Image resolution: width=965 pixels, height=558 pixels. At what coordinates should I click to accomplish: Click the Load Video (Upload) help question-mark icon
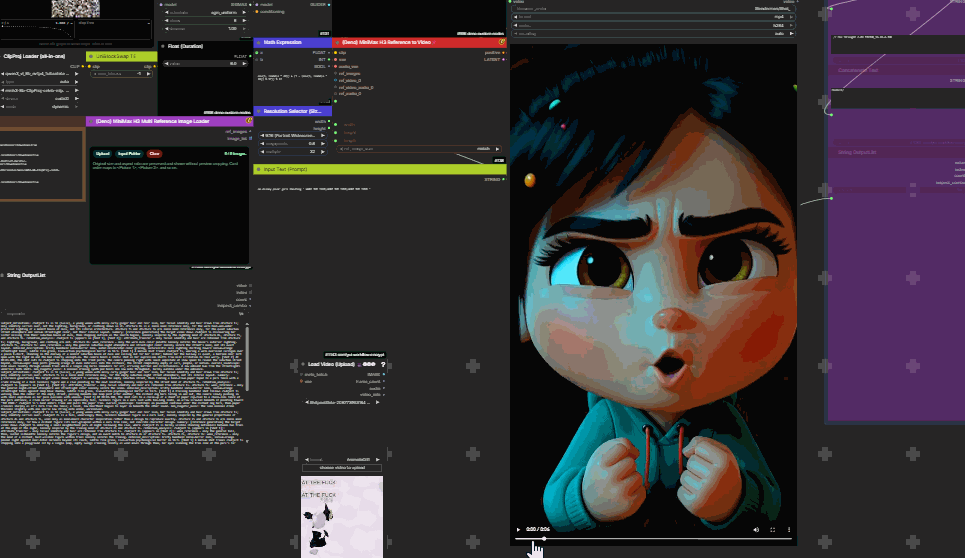tap(383, 364)
